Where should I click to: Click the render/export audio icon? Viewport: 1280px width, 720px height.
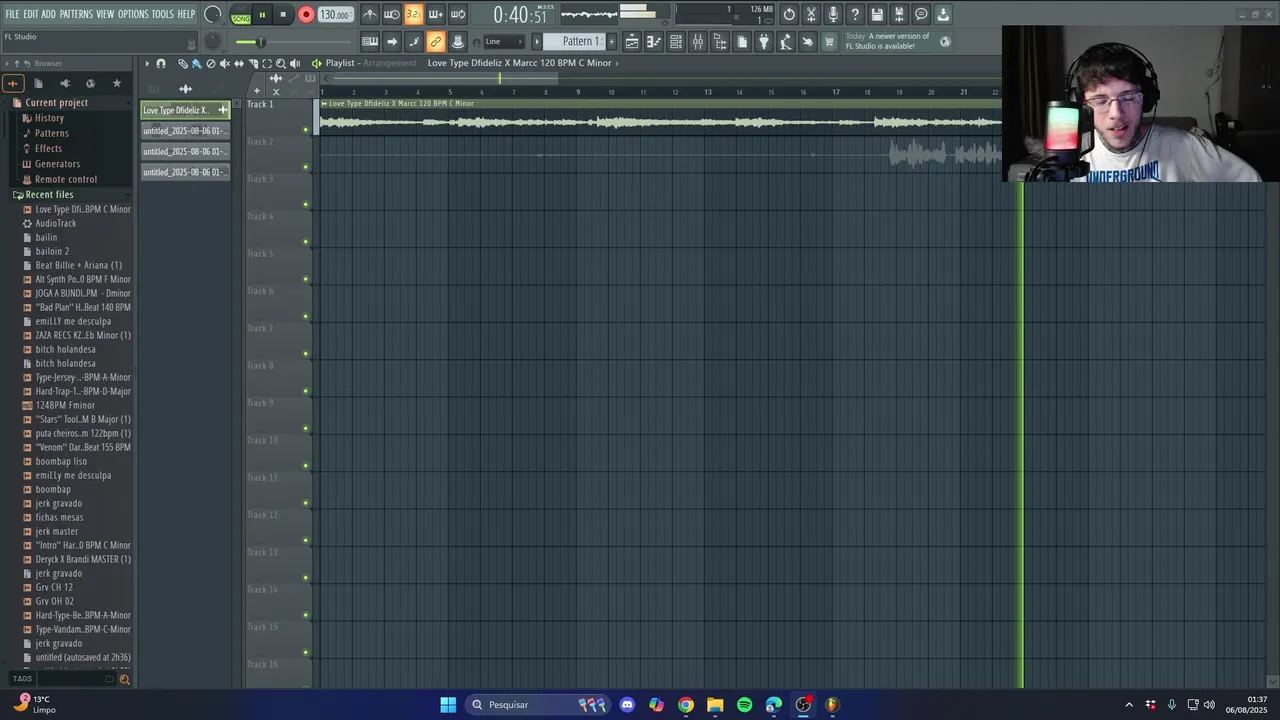[x=899, y=14]
